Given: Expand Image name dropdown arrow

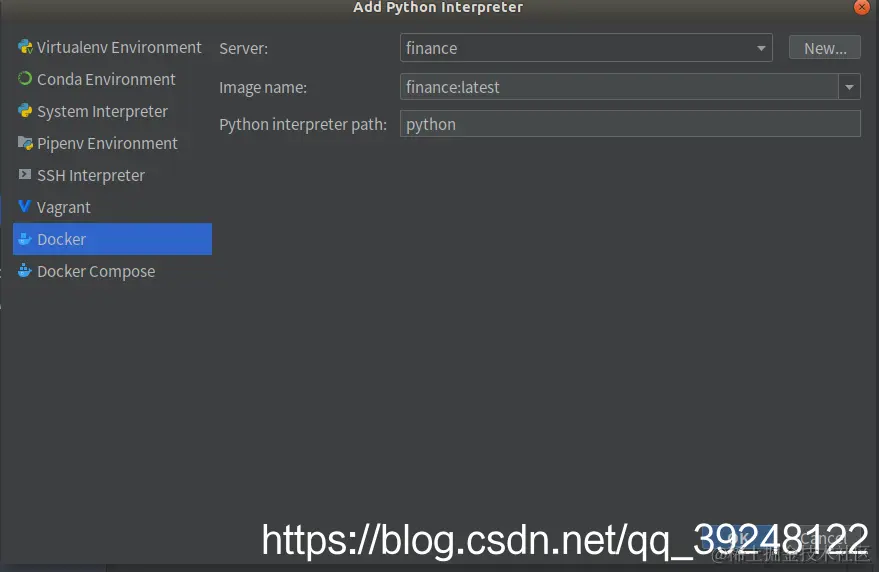Looking at the screenshot, I should coord(849,87).
